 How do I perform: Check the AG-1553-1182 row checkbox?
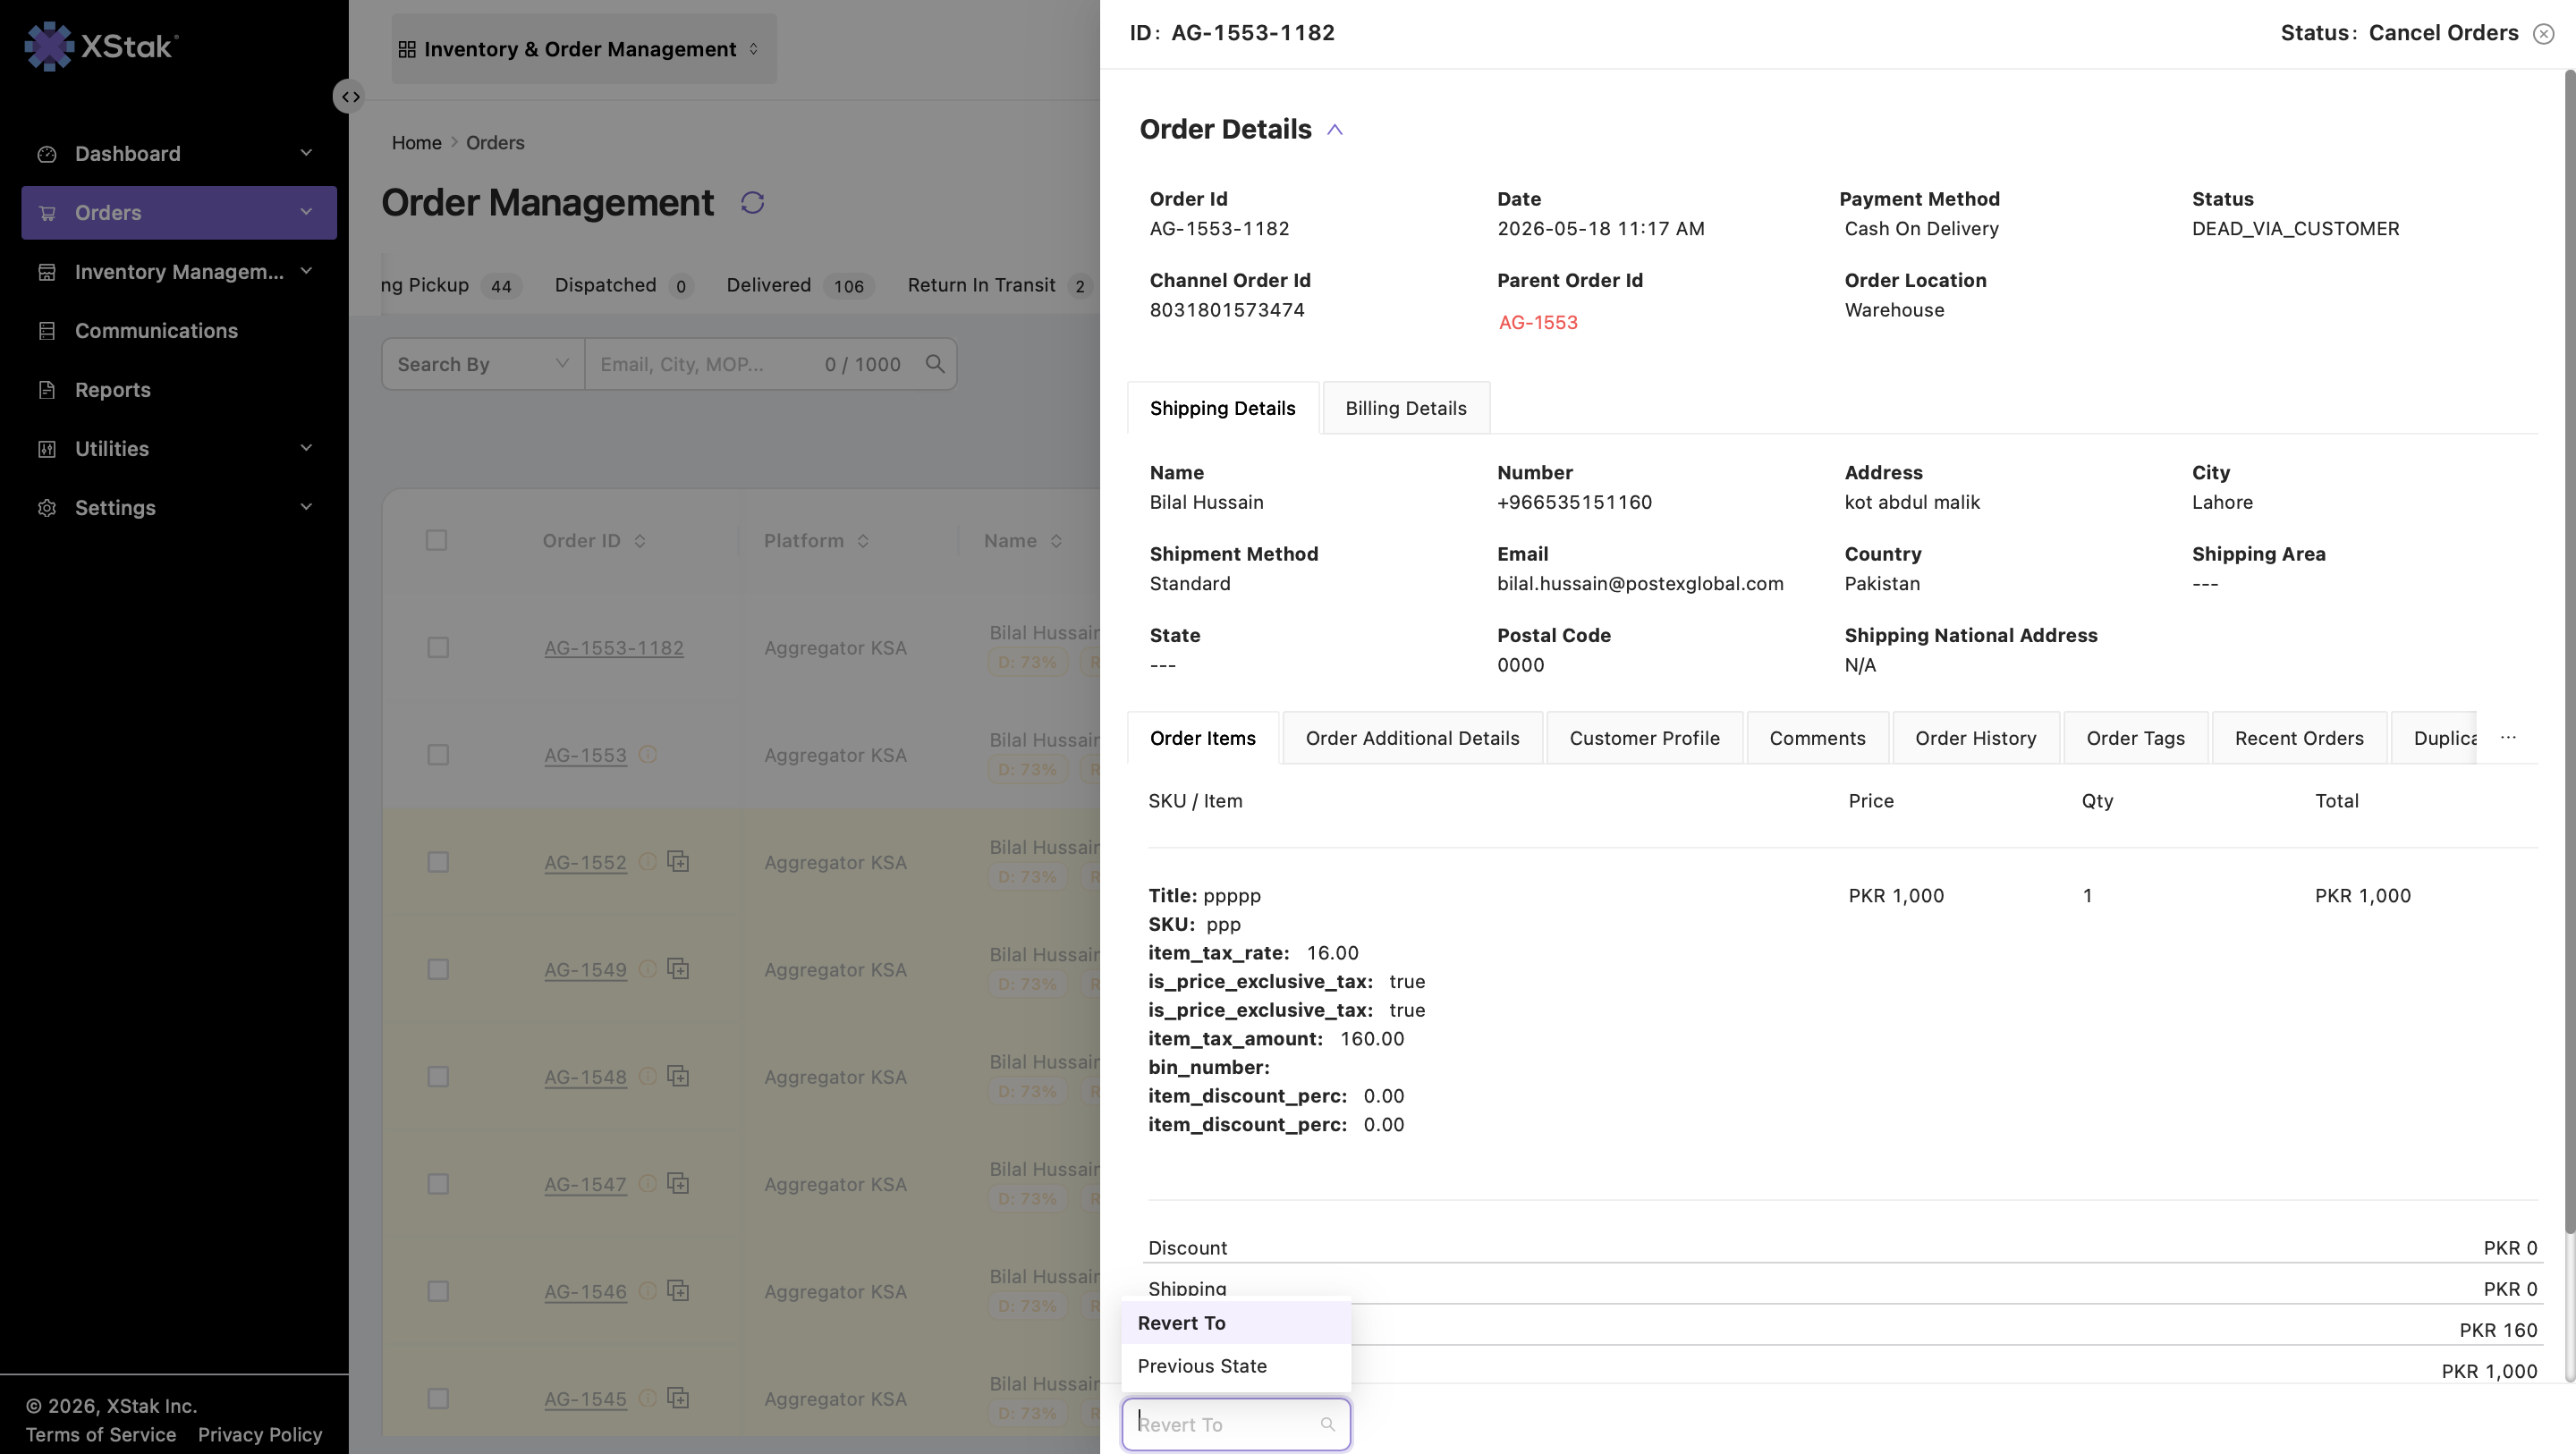[x=438, y=648]
